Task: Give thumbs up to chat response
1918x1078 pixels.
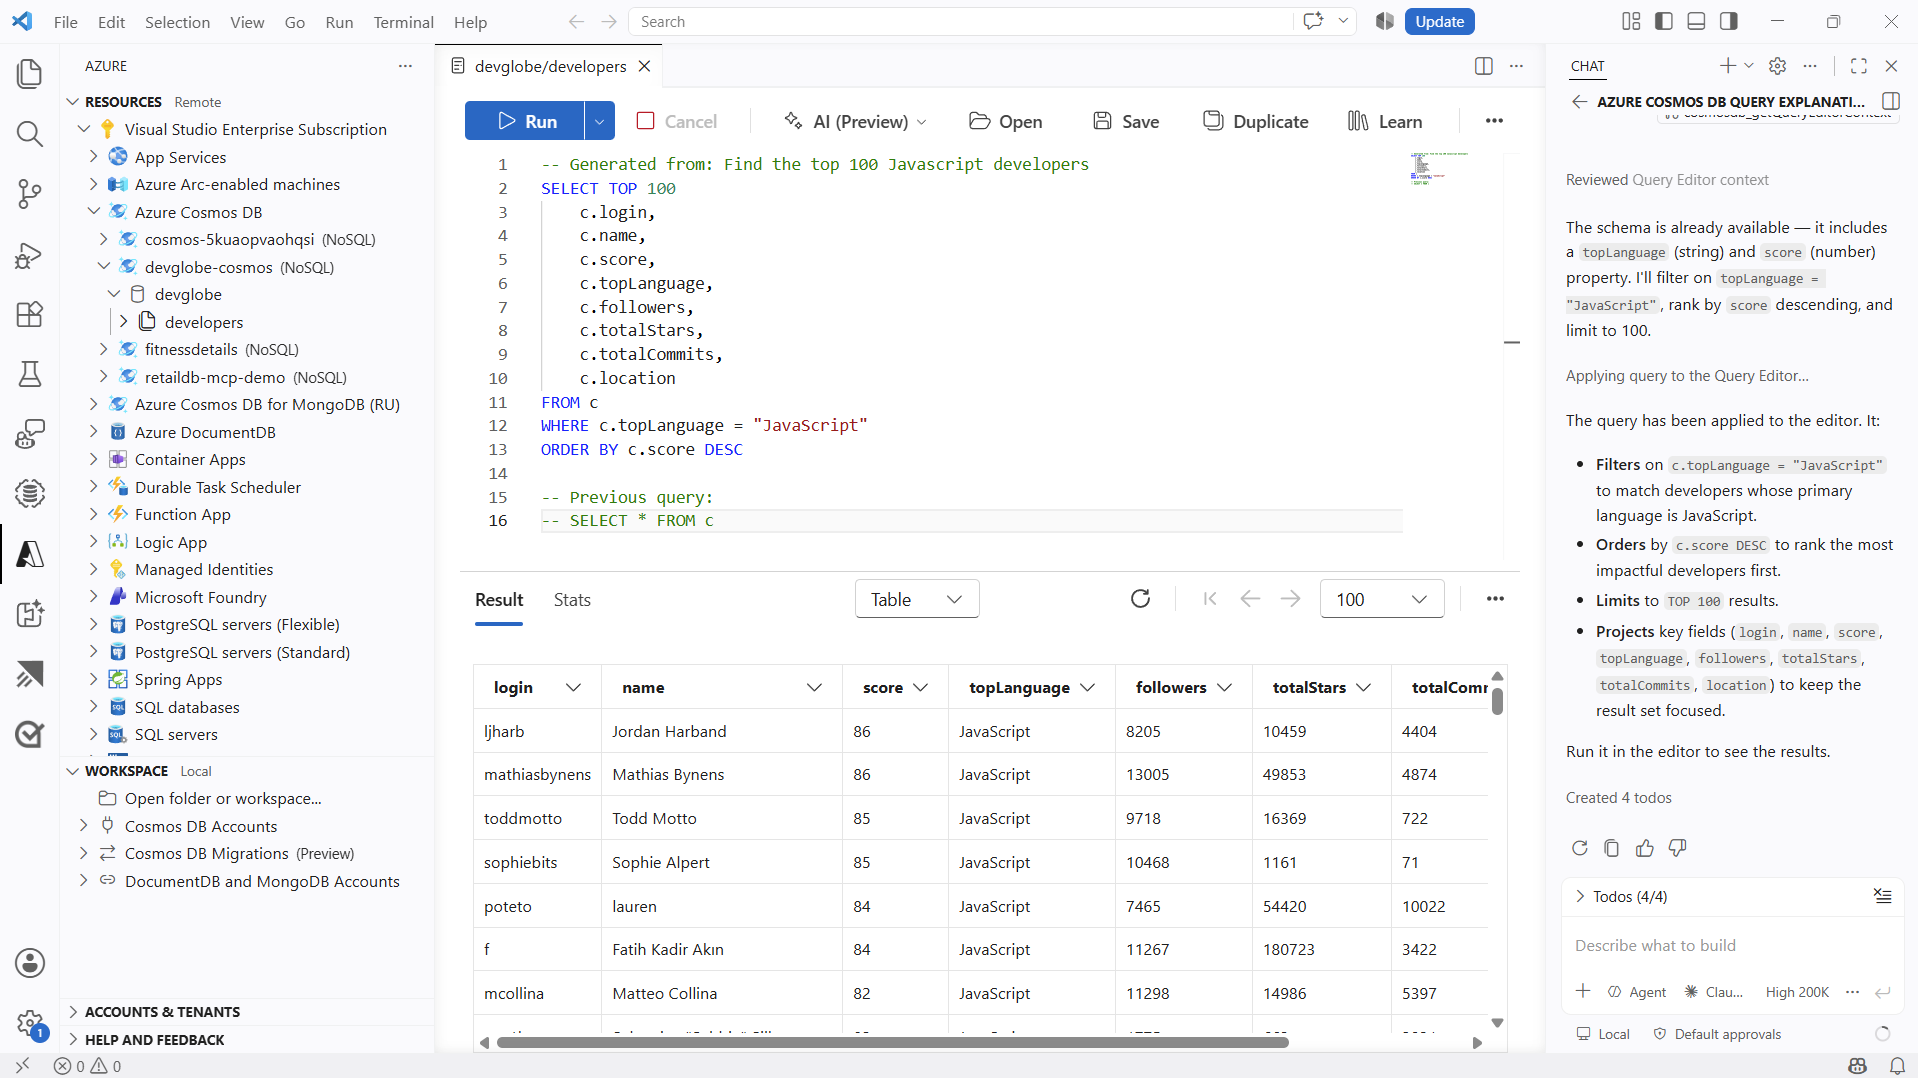Action: pyautogui.click(x=1645, y=848)
